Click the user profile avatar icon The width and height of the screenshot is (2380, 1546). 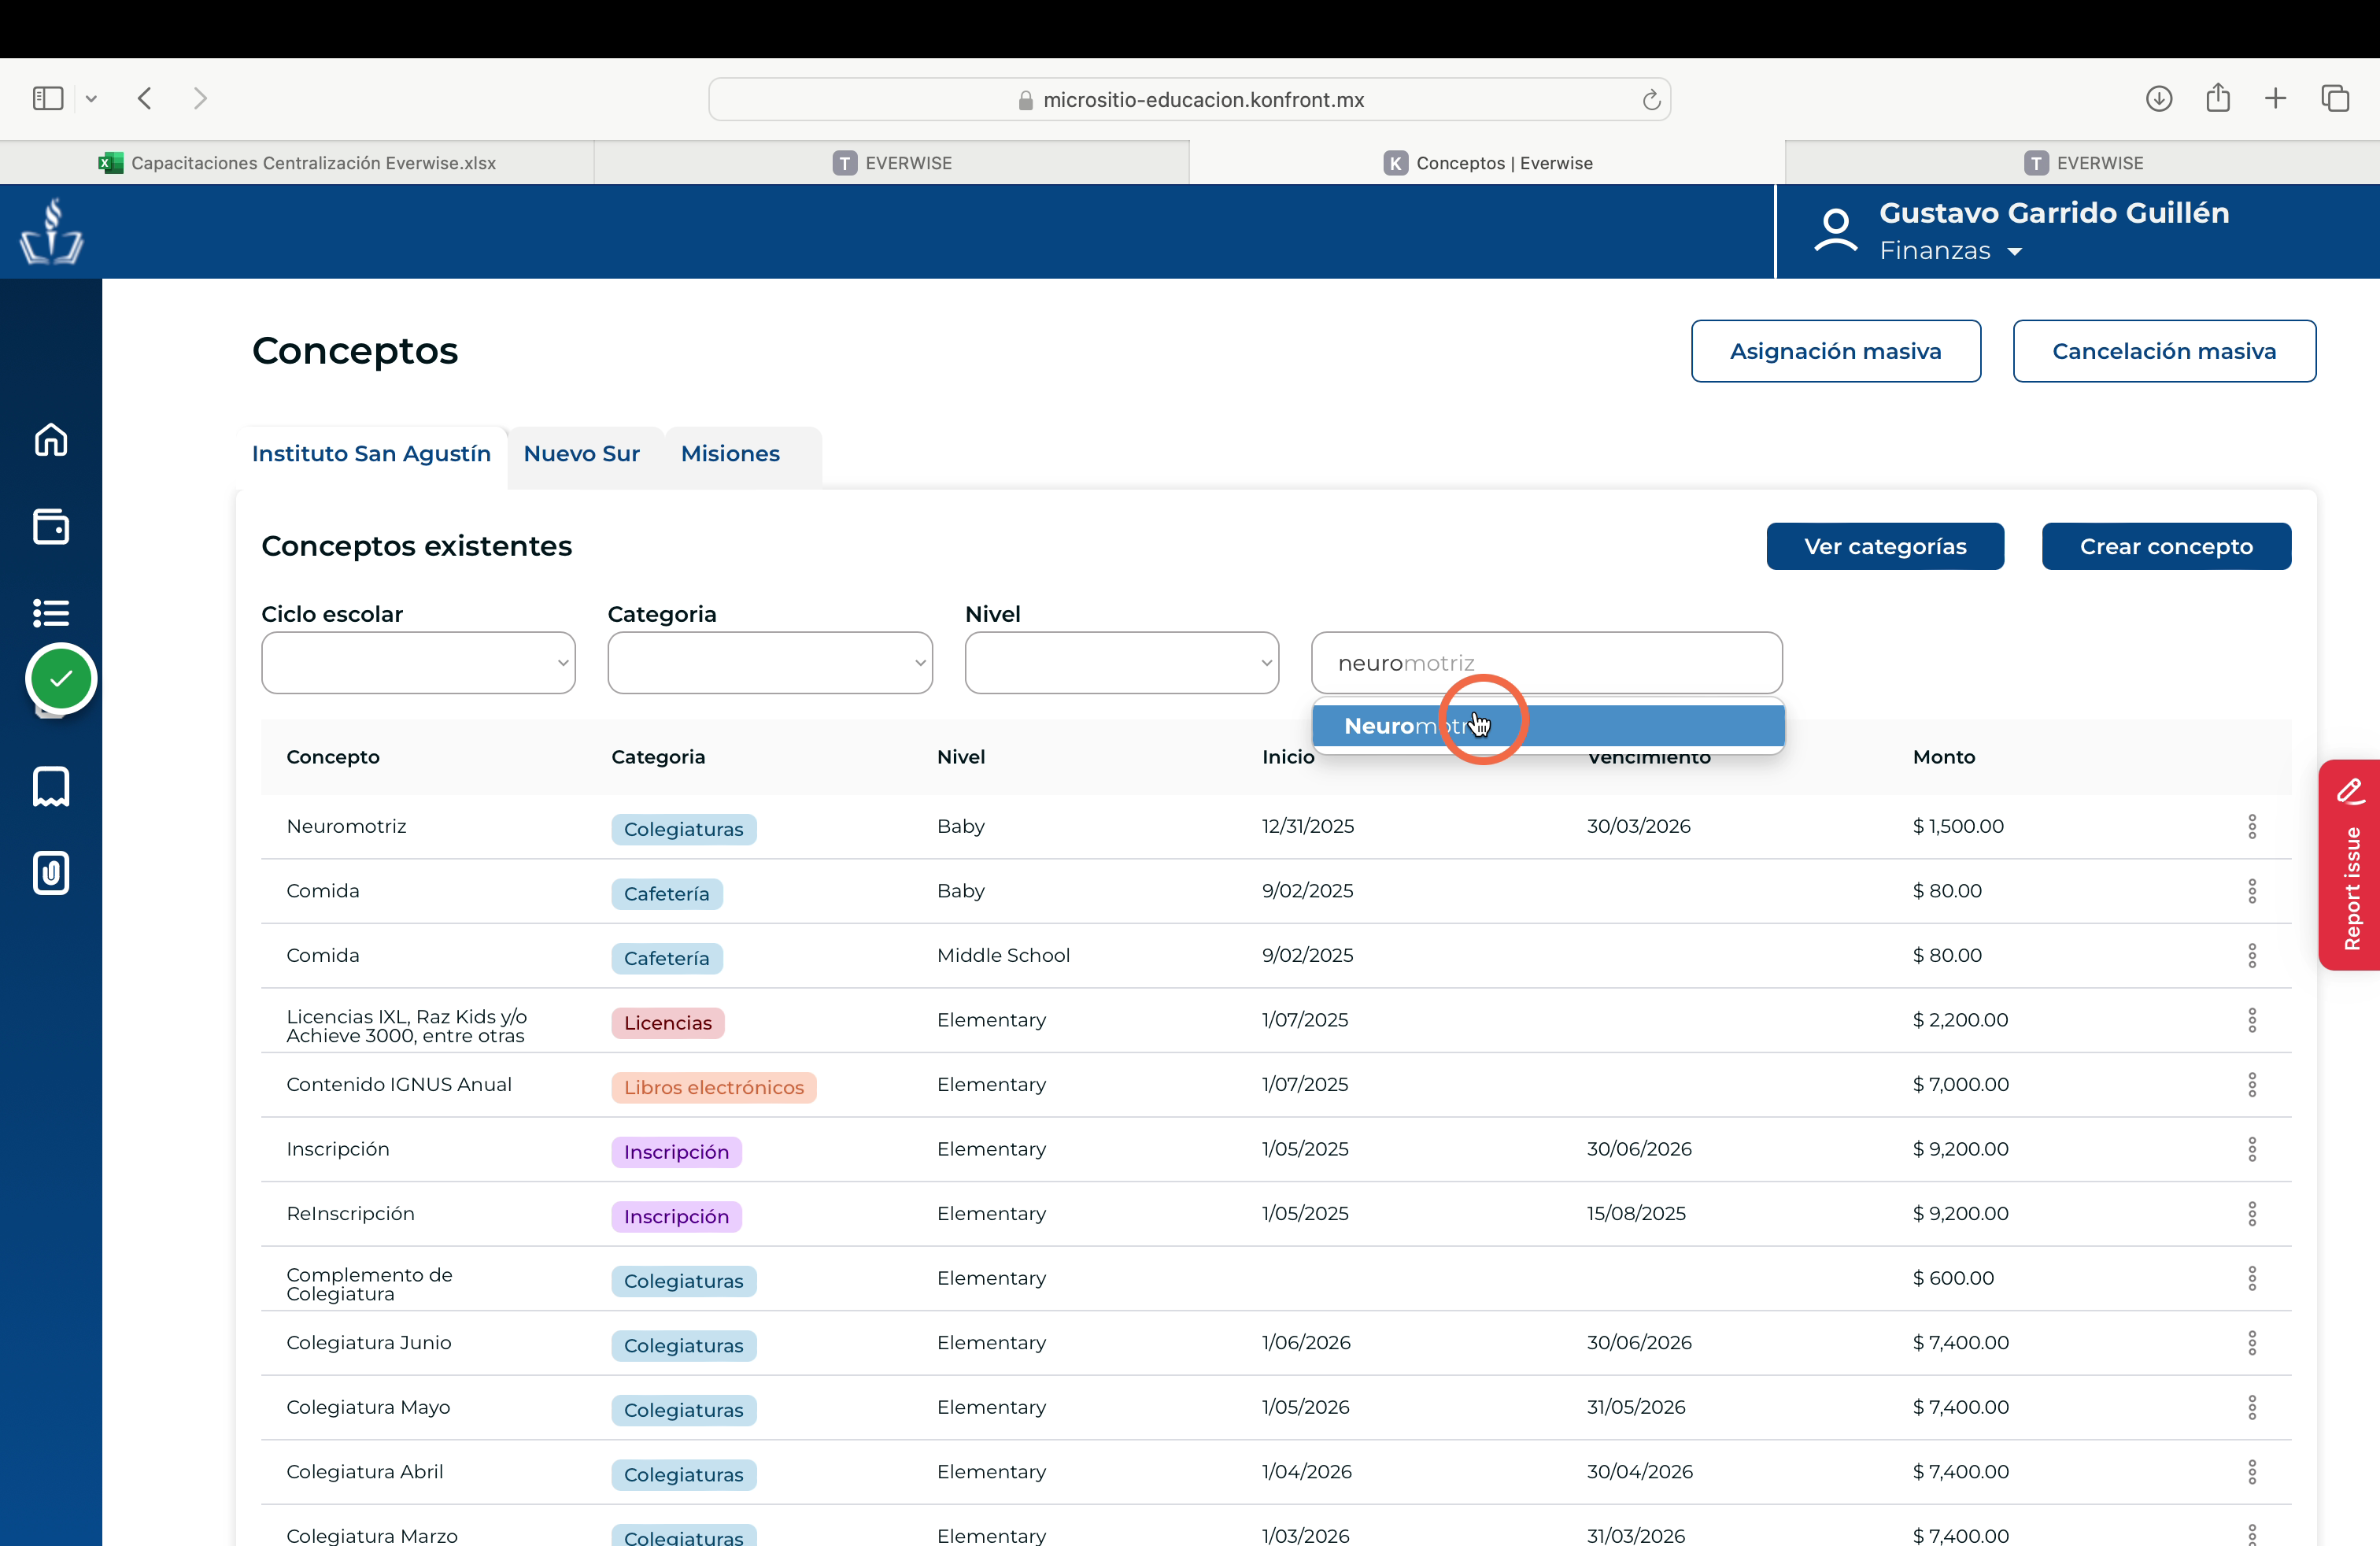point(1836,231)
